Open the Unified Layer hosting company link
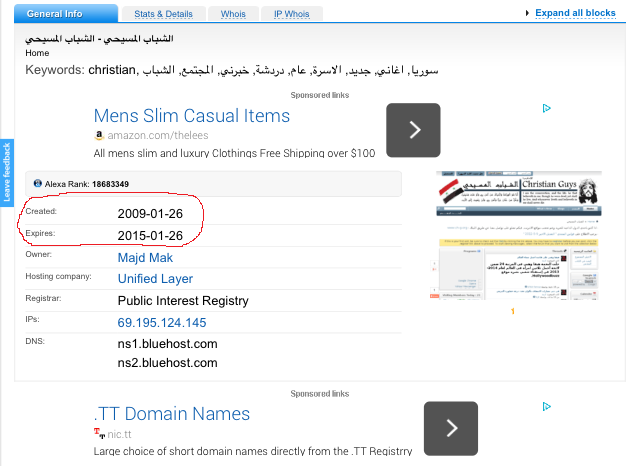630x466 pixels. click(x=155, y=279)
